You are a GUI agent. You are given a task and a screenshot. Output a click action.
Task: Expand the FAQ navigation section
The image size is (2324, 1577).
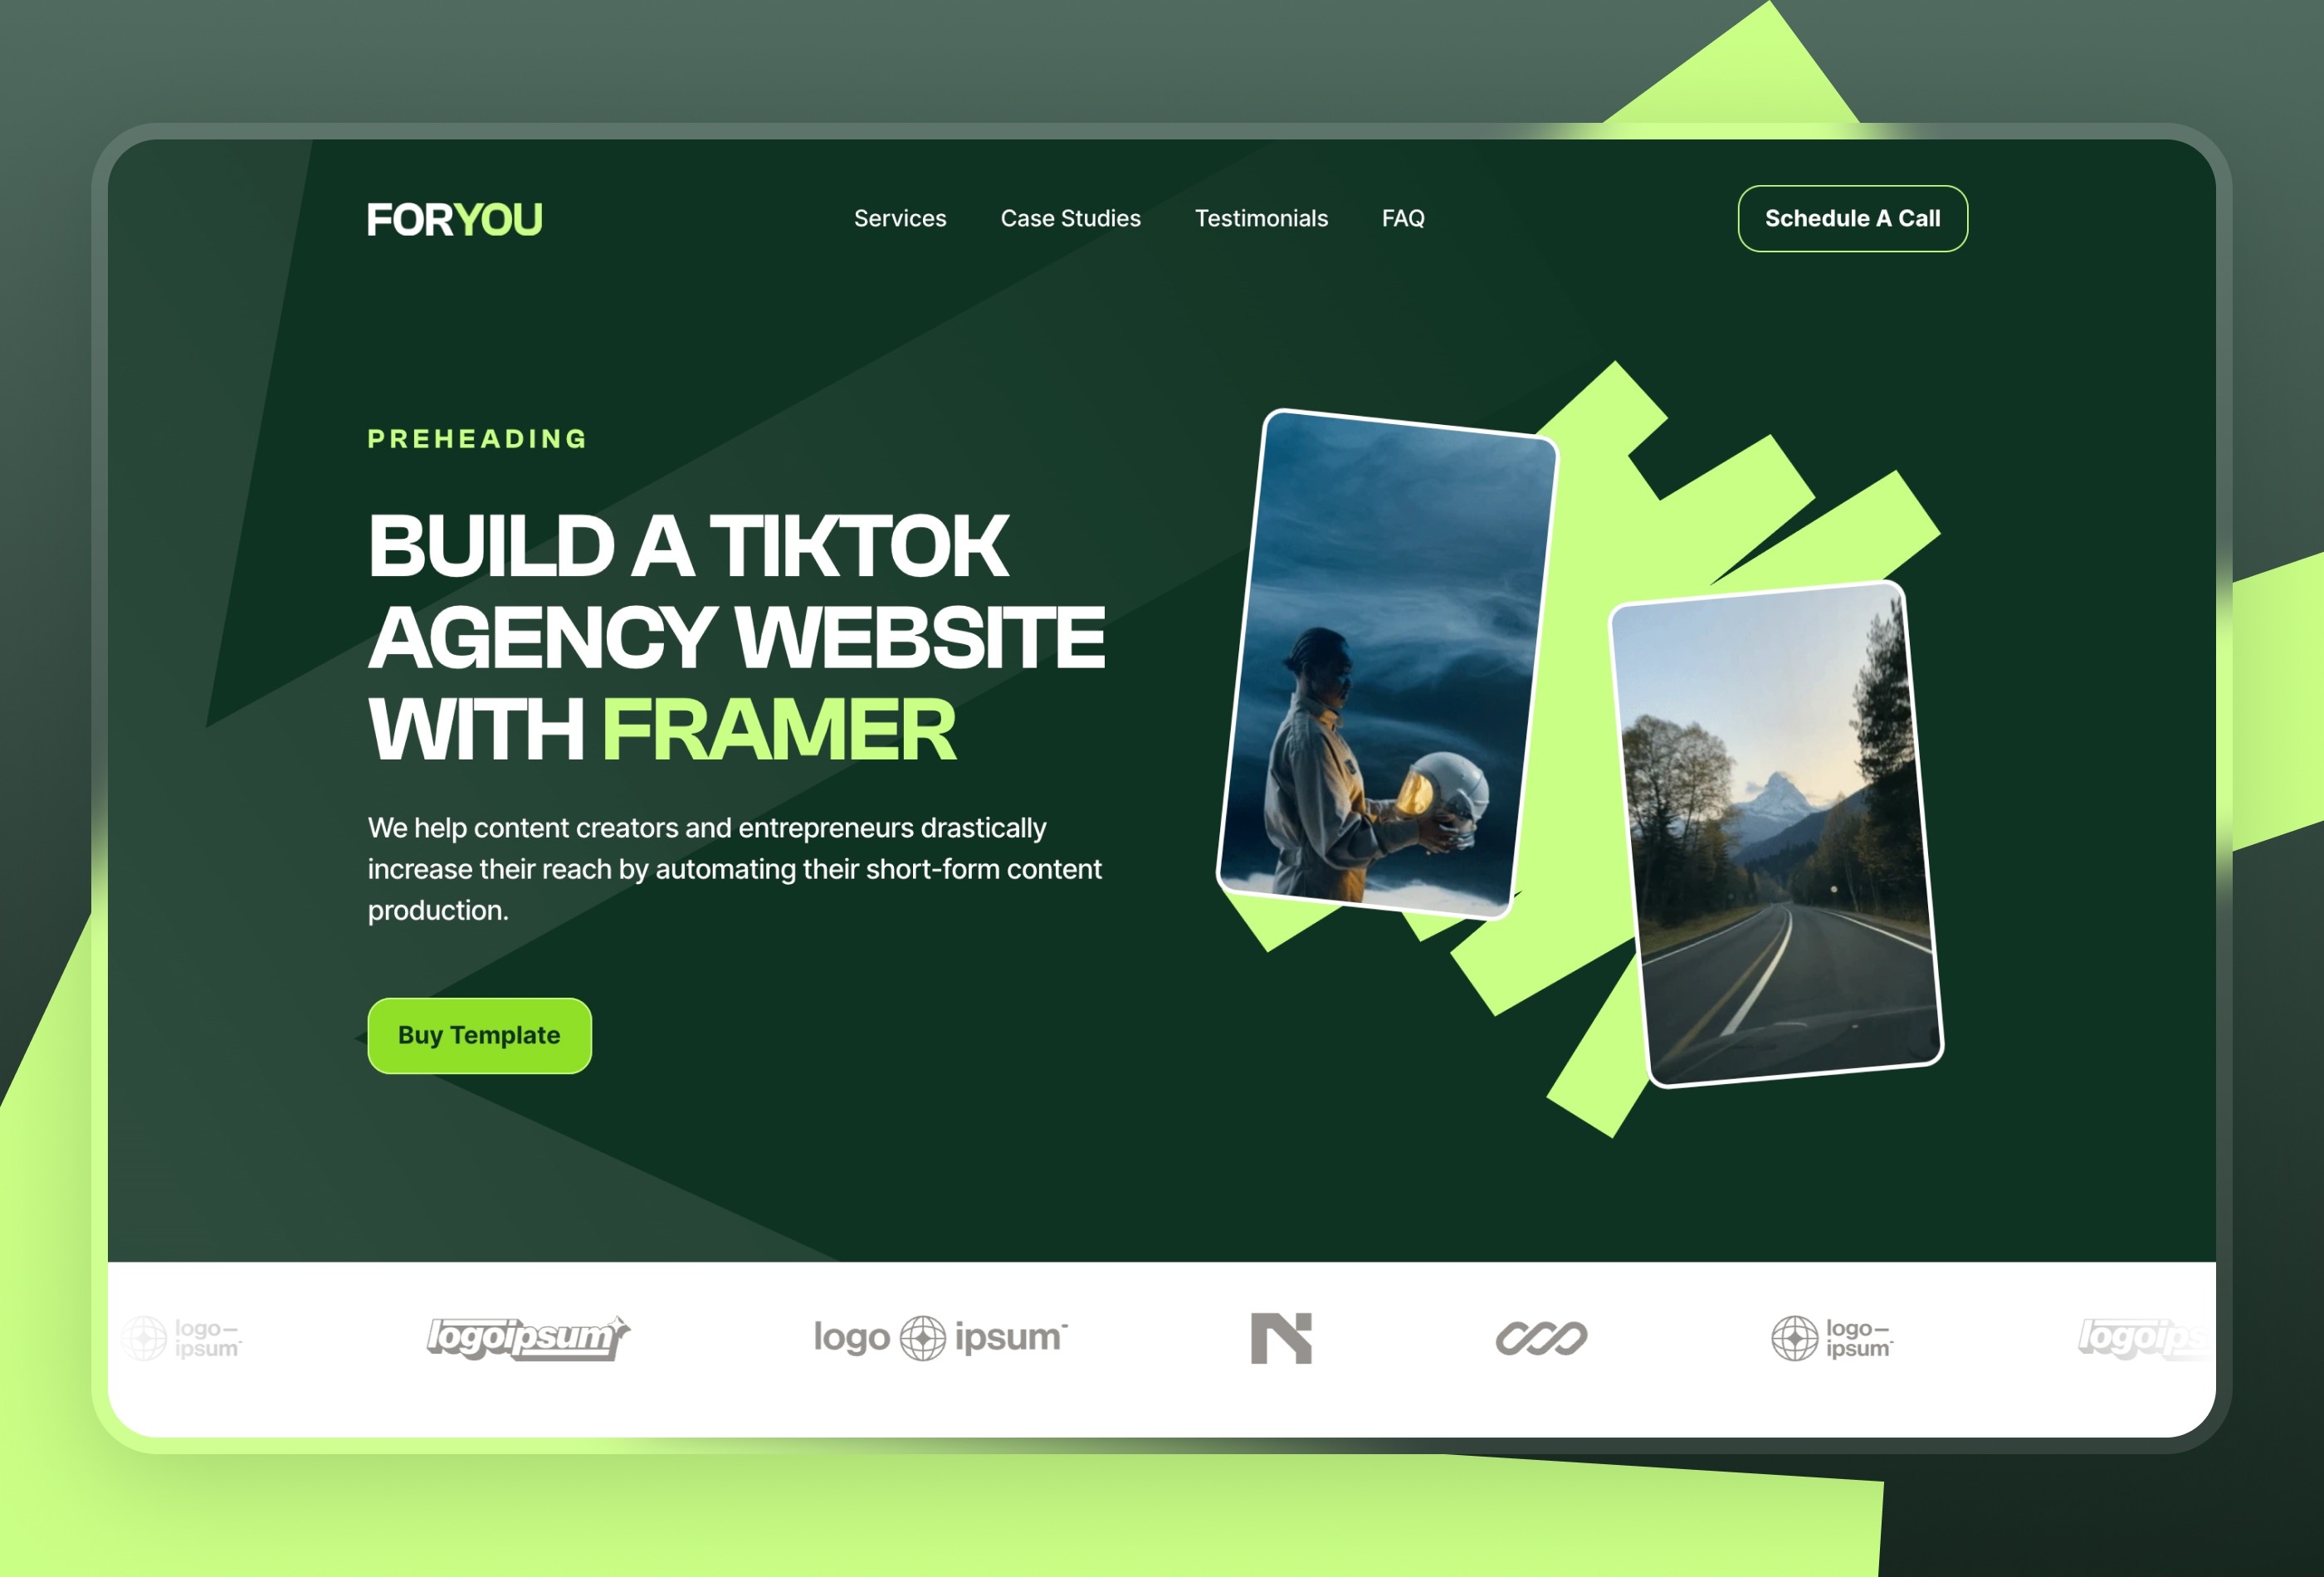tap(1402, 217)
